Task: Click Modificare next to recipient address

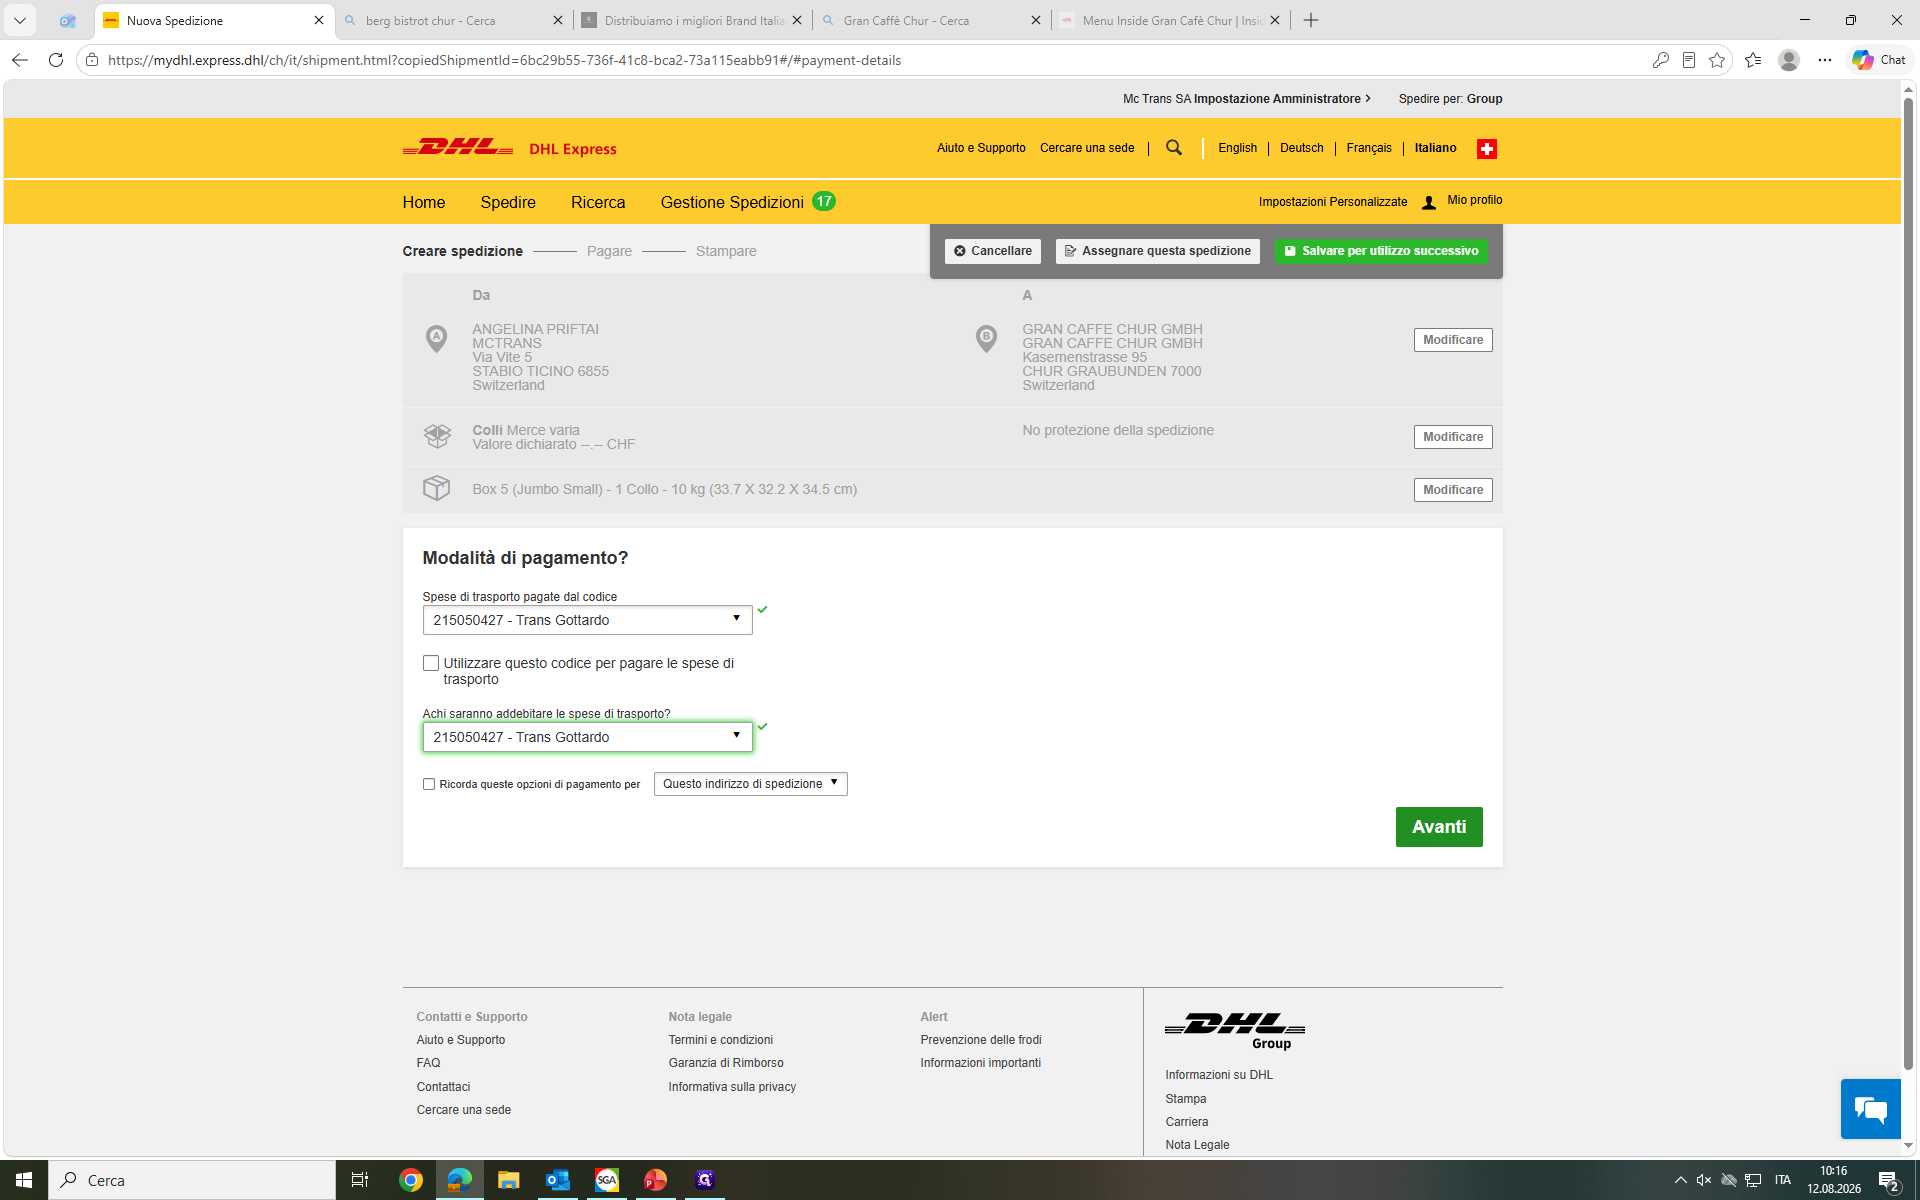Action: [x=1453, y=340]
